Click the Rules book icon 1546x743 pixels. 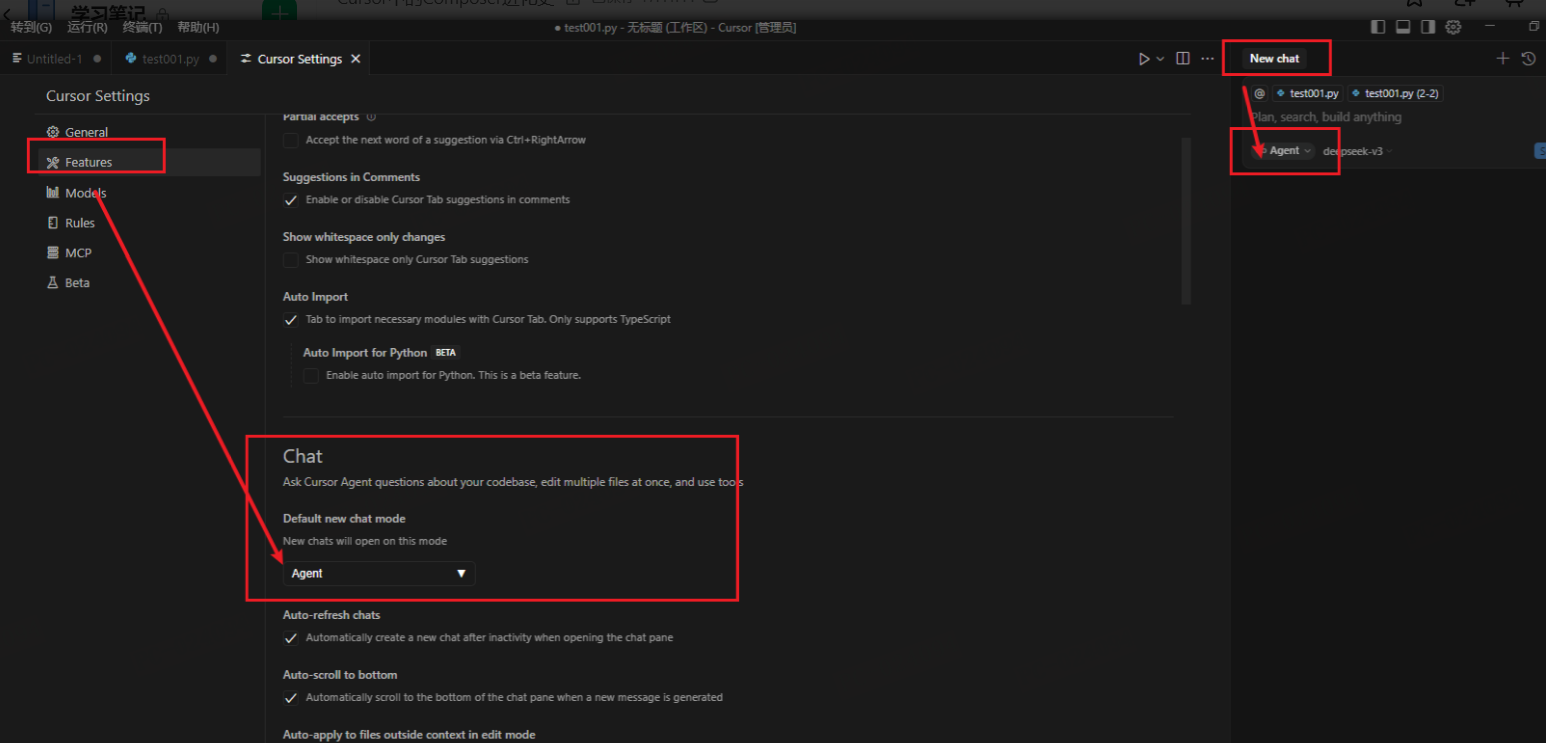(53, 223)
